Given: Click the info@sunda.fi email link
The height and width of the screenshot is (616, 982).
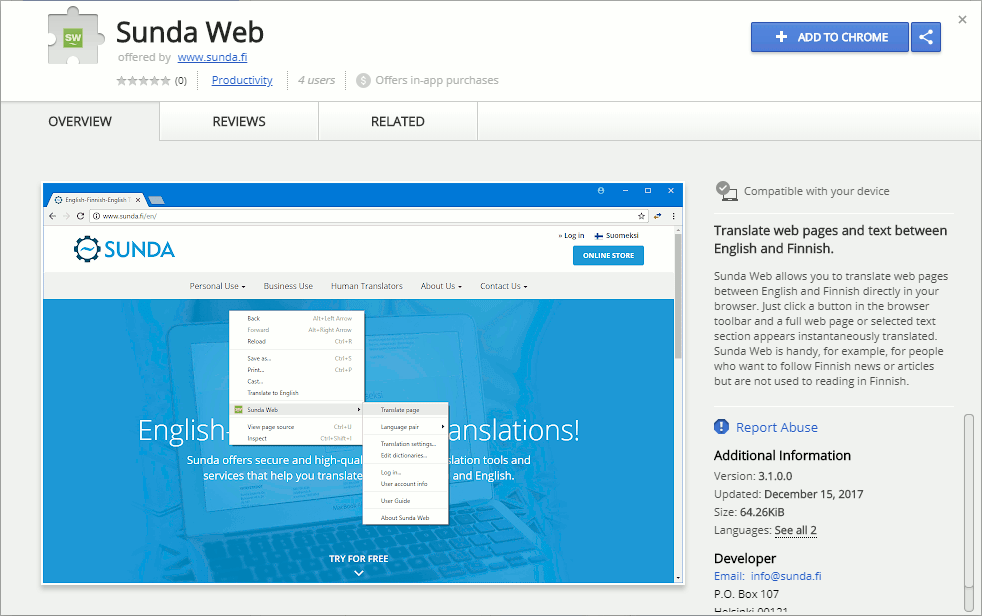Looking at the screenshot, I should pyautogui.click(x=786, y=576).
